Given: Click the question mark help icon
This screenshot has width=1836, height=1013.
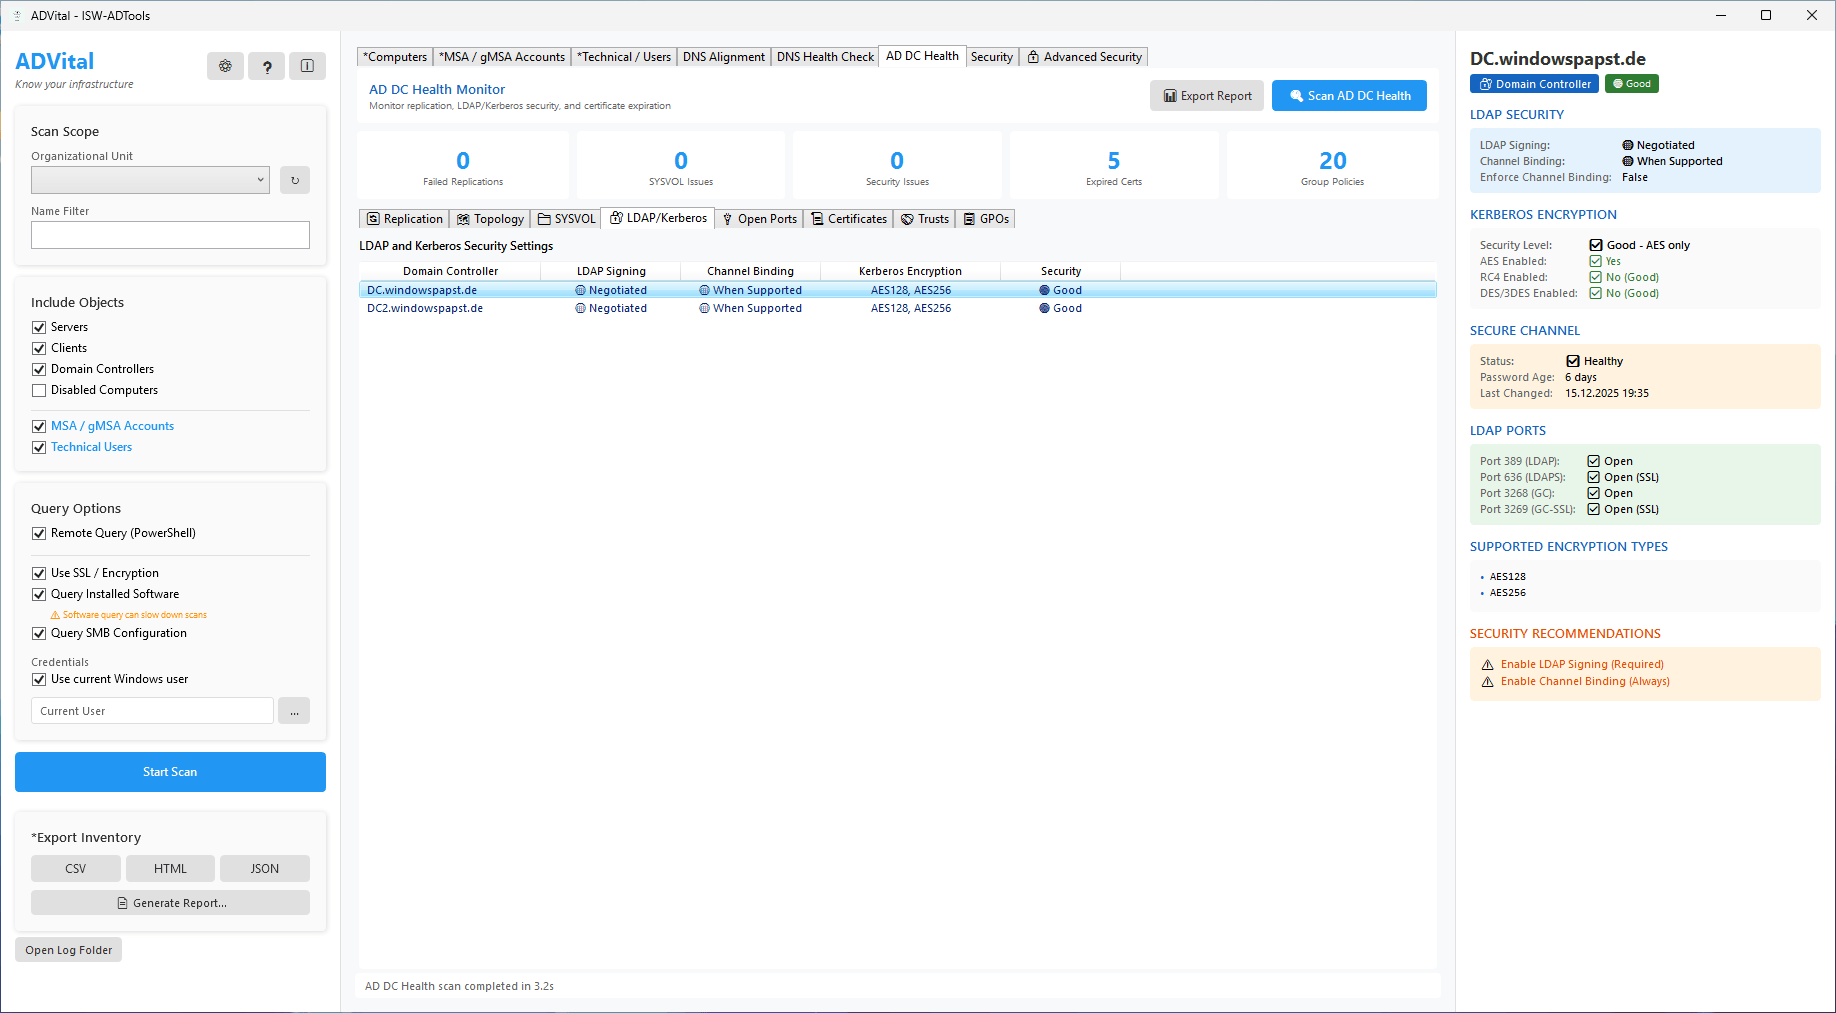Looking at the screenshot, I should (267, 66).
